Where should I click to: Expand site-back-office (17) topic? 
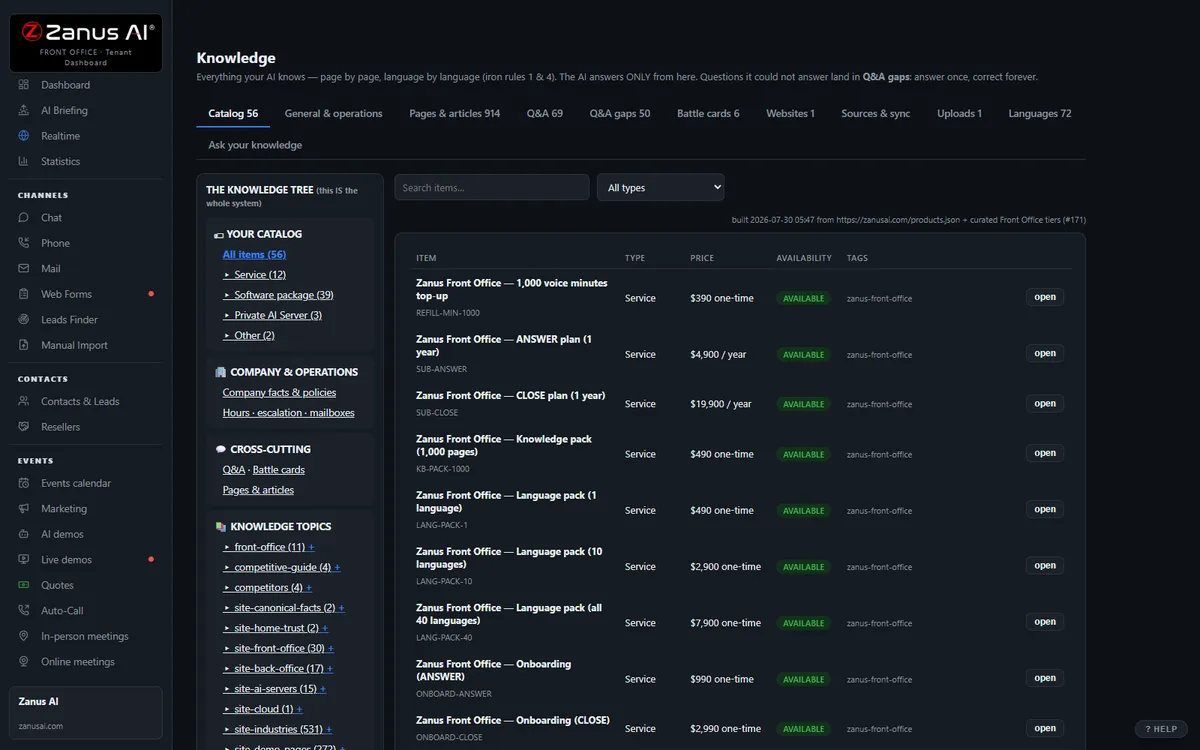tap(273, 668)
